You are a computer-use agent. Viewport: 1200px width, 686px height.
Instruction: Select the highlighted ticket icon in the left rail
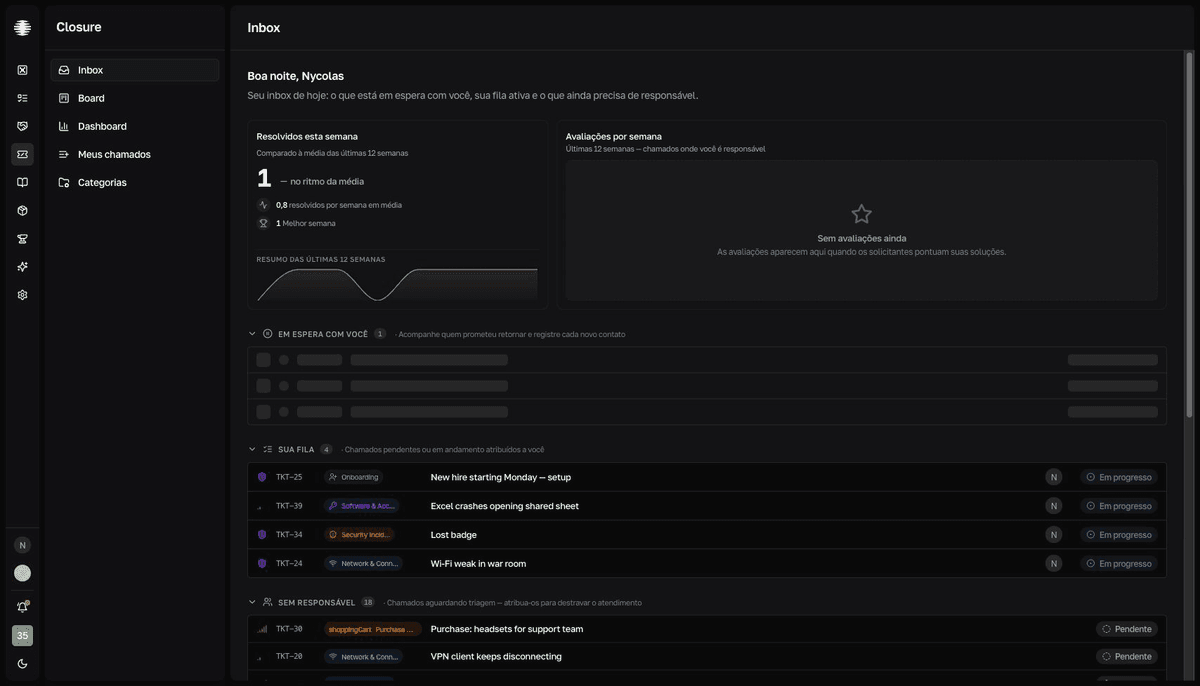22,154
